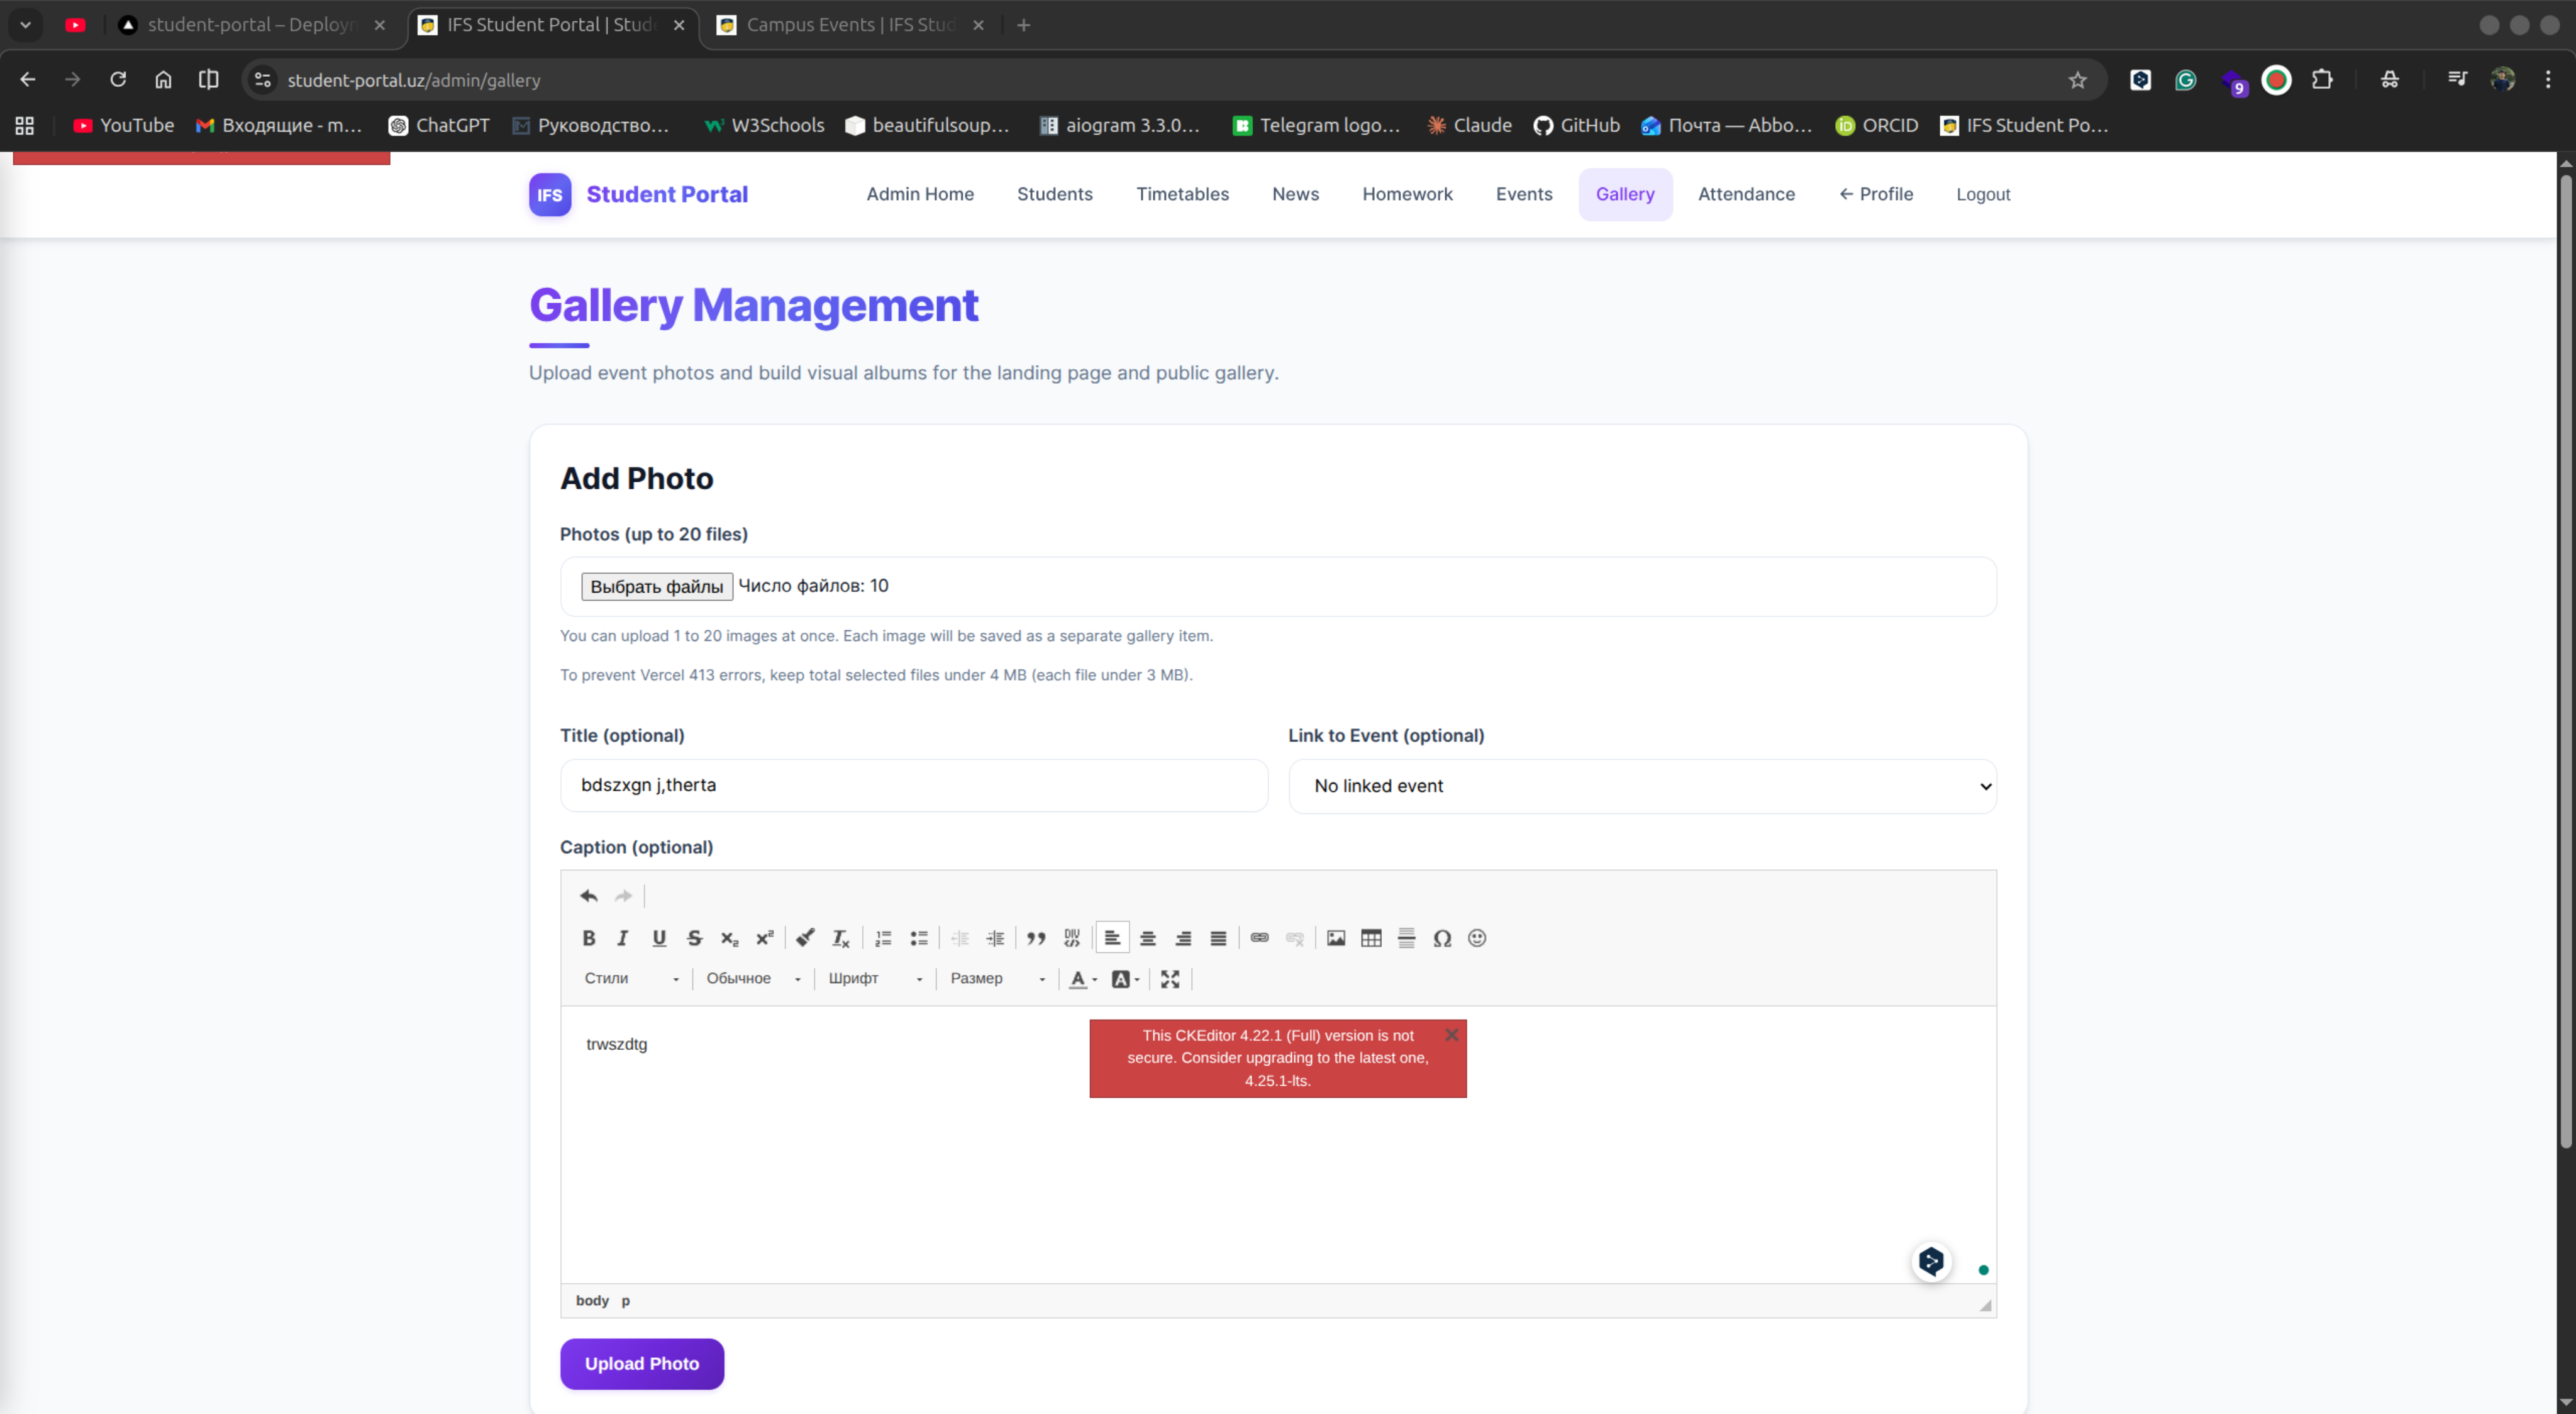The height and width of the screenshot is (1414, 2576).
Task: Open the text color picker
Action: tap(1083, 979)
